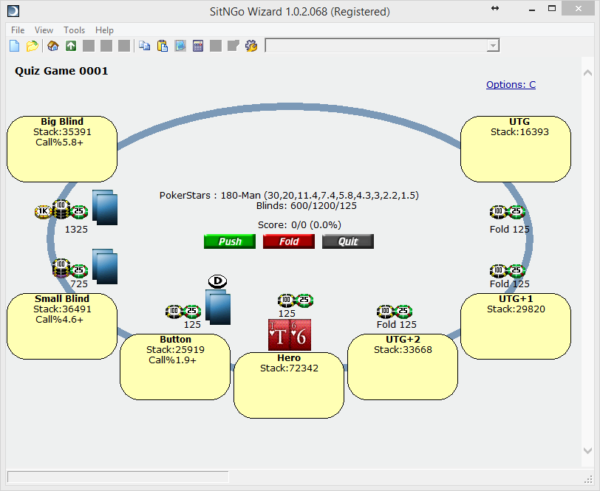Open the Options: C link

[511, 84]
